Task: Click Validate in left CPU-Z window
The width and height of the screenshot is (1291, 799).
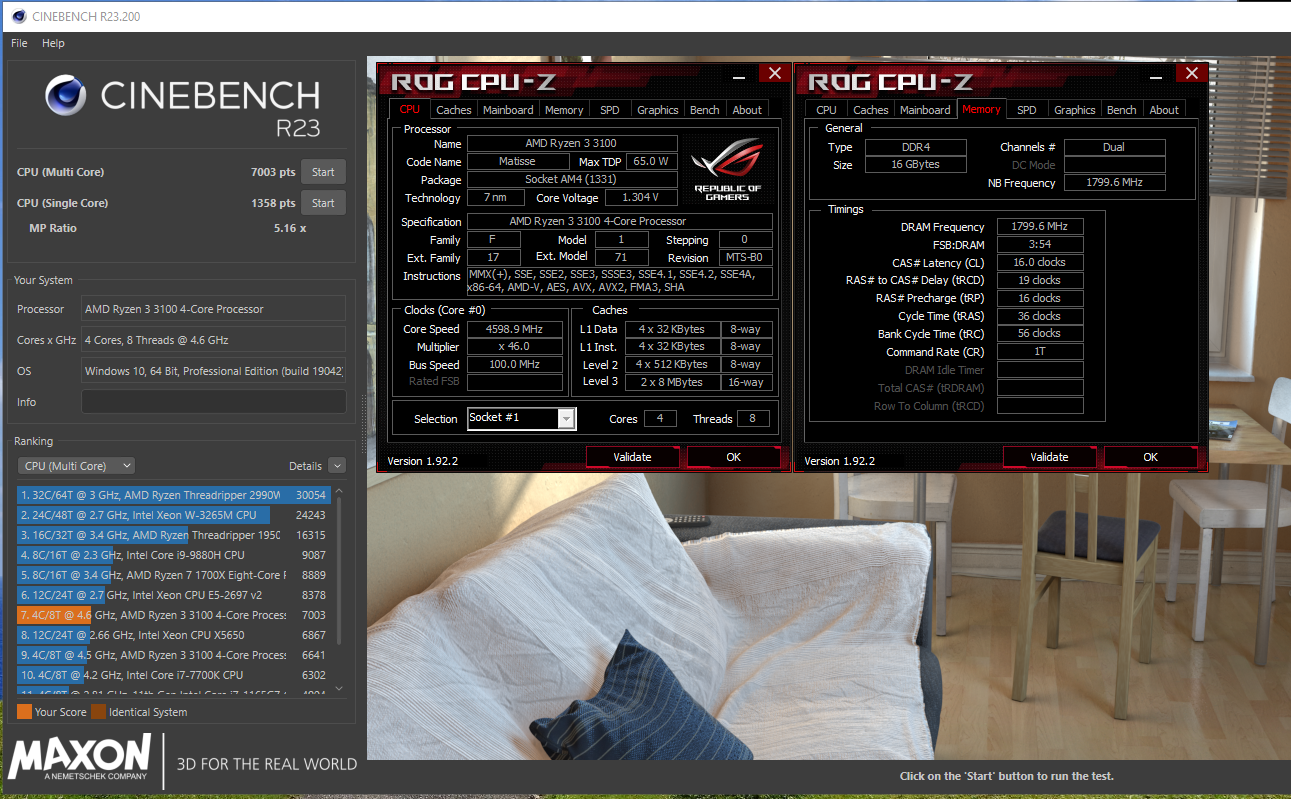Action: point(632,457)
